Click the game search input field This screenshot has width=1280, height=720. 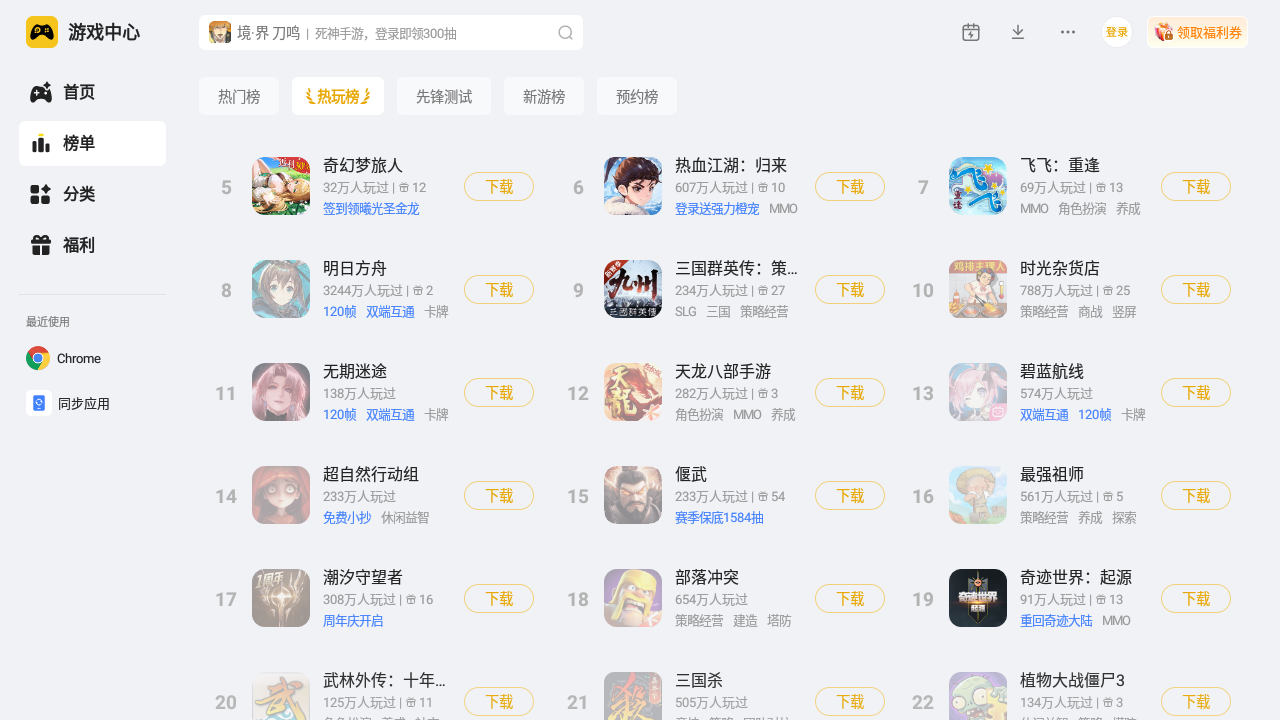(x=391, y=33)
